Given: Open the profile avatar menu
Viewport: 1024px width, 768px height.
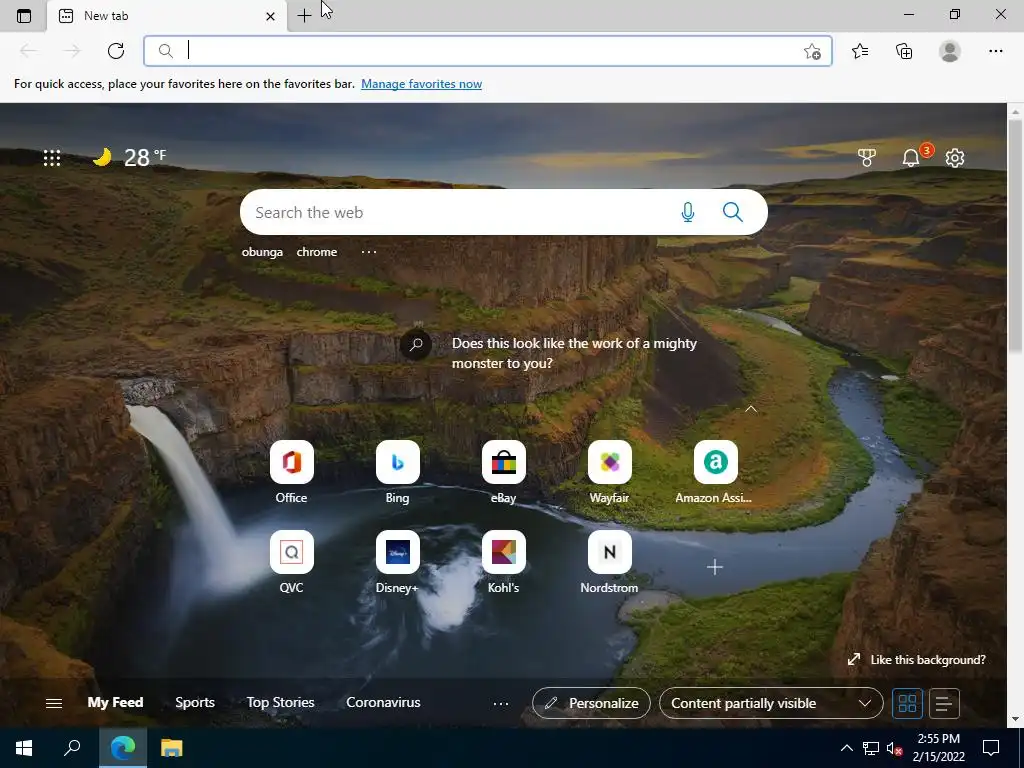Looking at the screenshot, I should (x=950, y=51).
